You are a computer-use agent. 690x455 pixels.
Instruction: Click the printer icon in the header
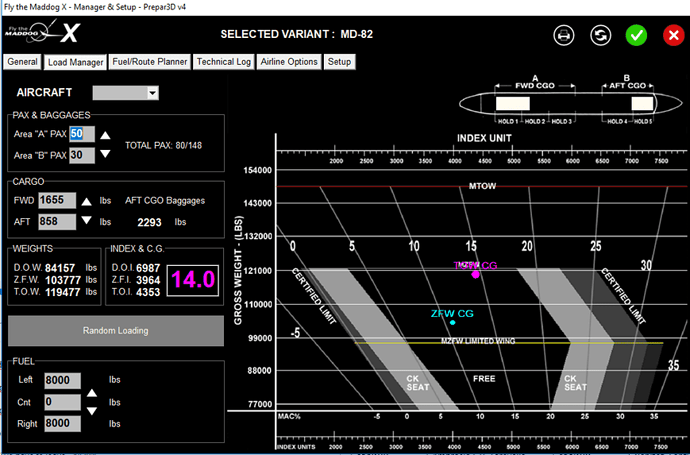(565, 35)
